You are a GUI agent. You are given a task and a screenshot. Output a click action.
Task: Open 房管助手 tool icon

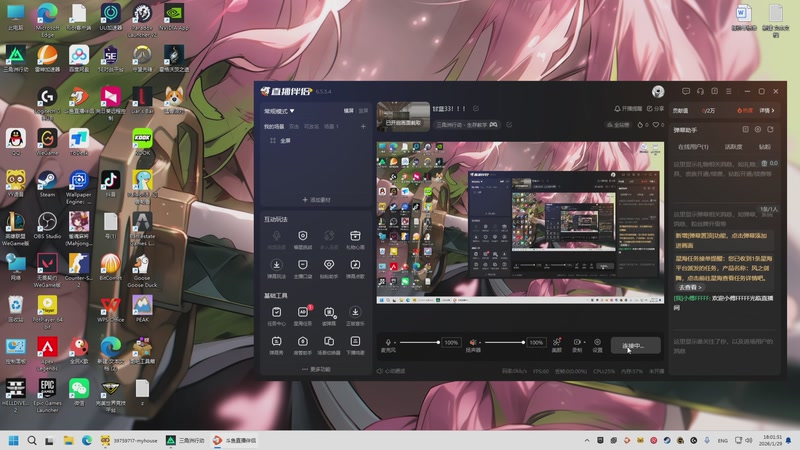click(x=303, y=341)
